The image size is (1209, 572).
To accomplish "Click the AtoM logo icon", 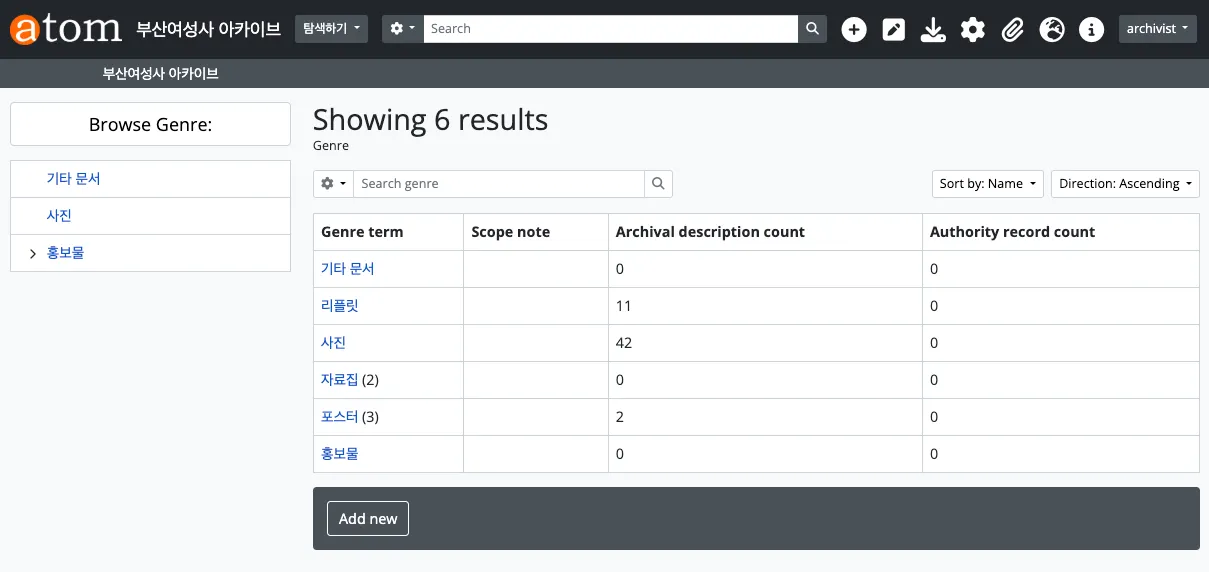I will tap(66, 29).
